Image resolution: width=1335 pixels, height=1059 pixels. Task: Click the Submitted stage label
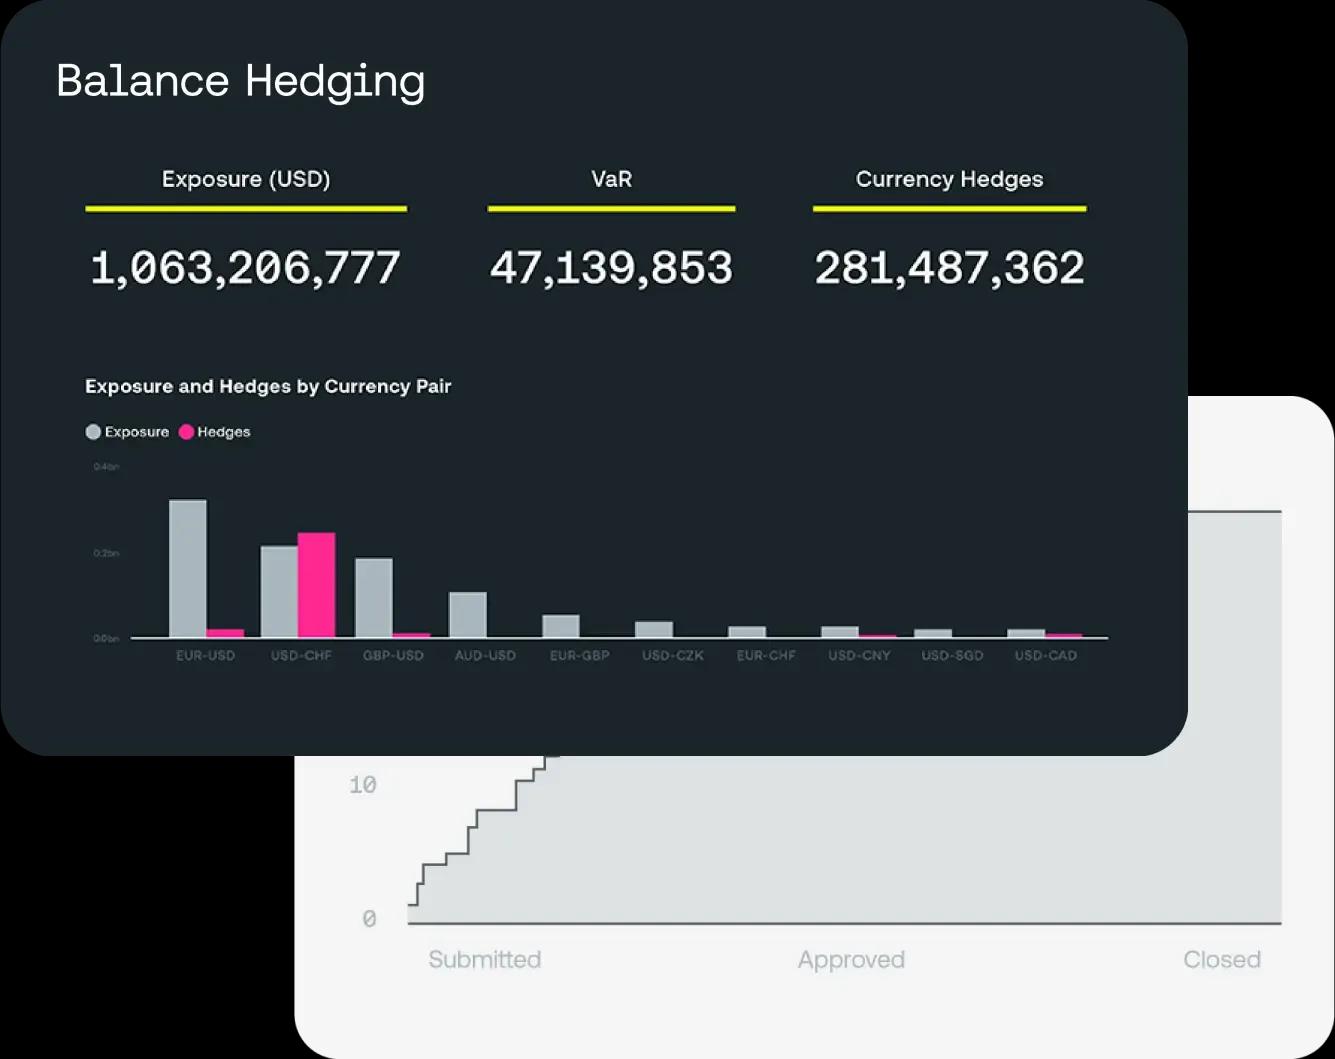coord(485,960)
